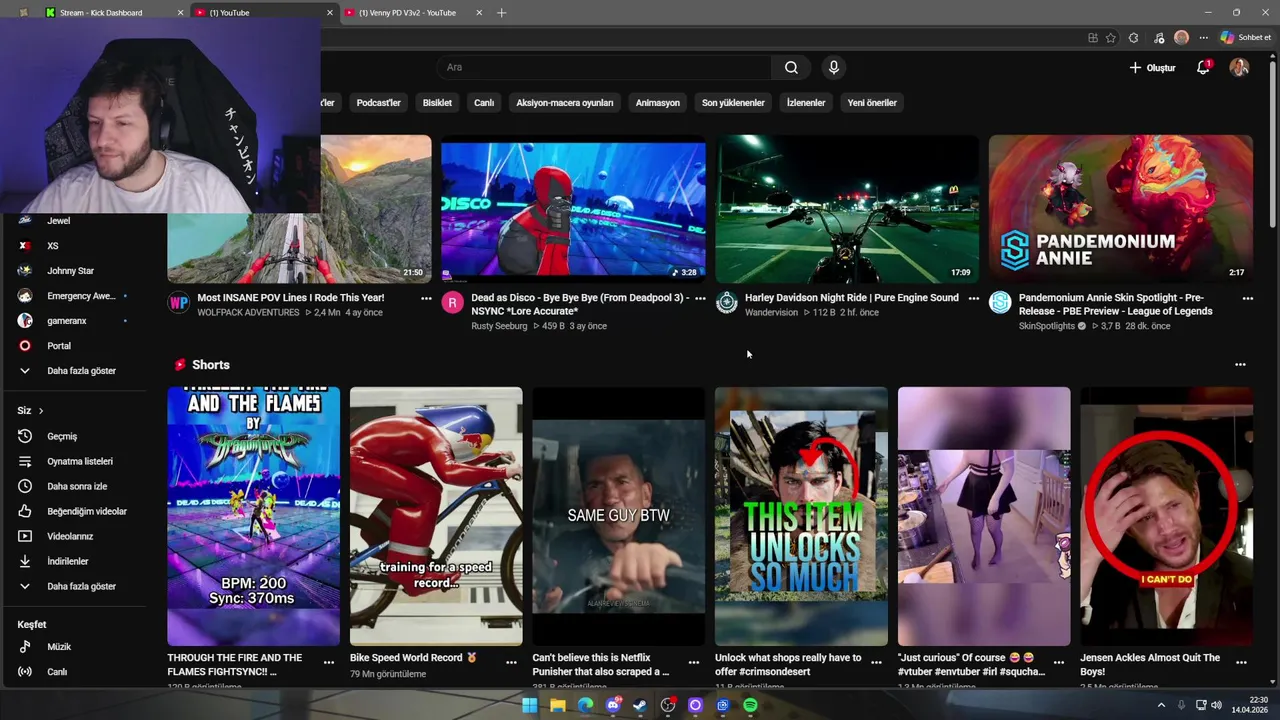Start voice search with microphone icon

[834, 67]
